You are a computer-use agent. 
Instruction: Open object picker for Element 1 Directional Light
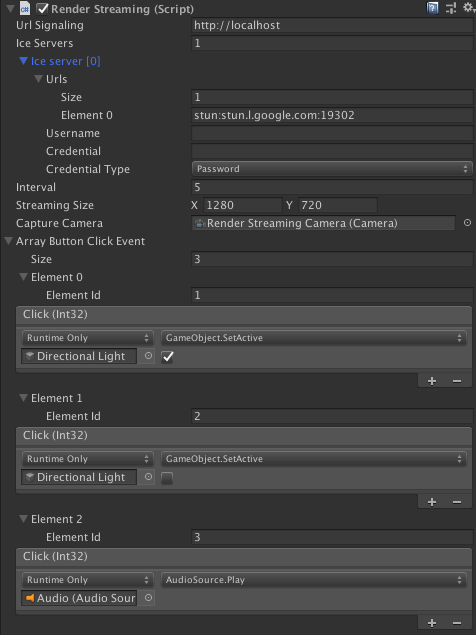[148, 477]
